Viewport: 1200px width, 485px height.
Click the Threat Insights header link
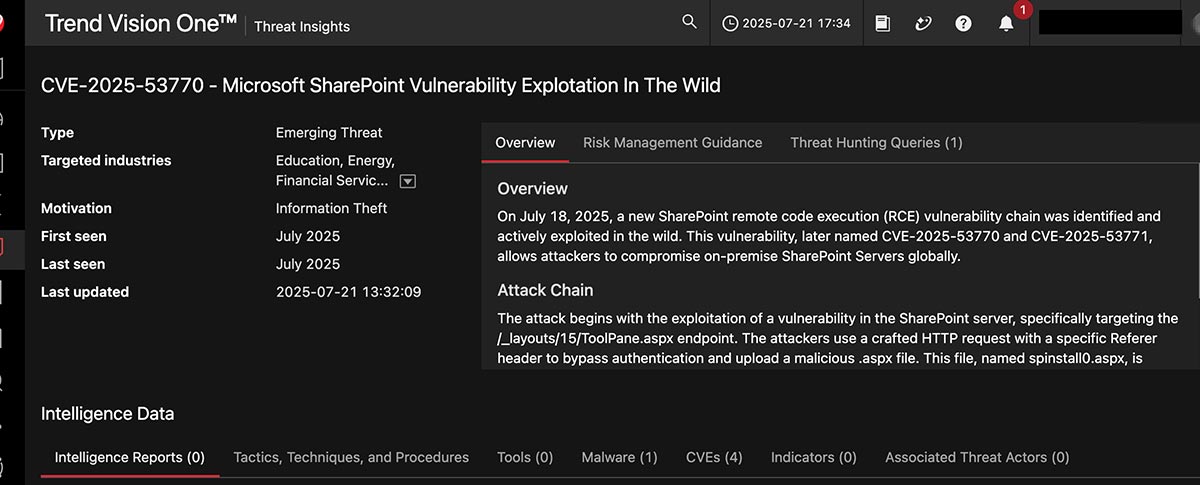(x=302, y=26)
